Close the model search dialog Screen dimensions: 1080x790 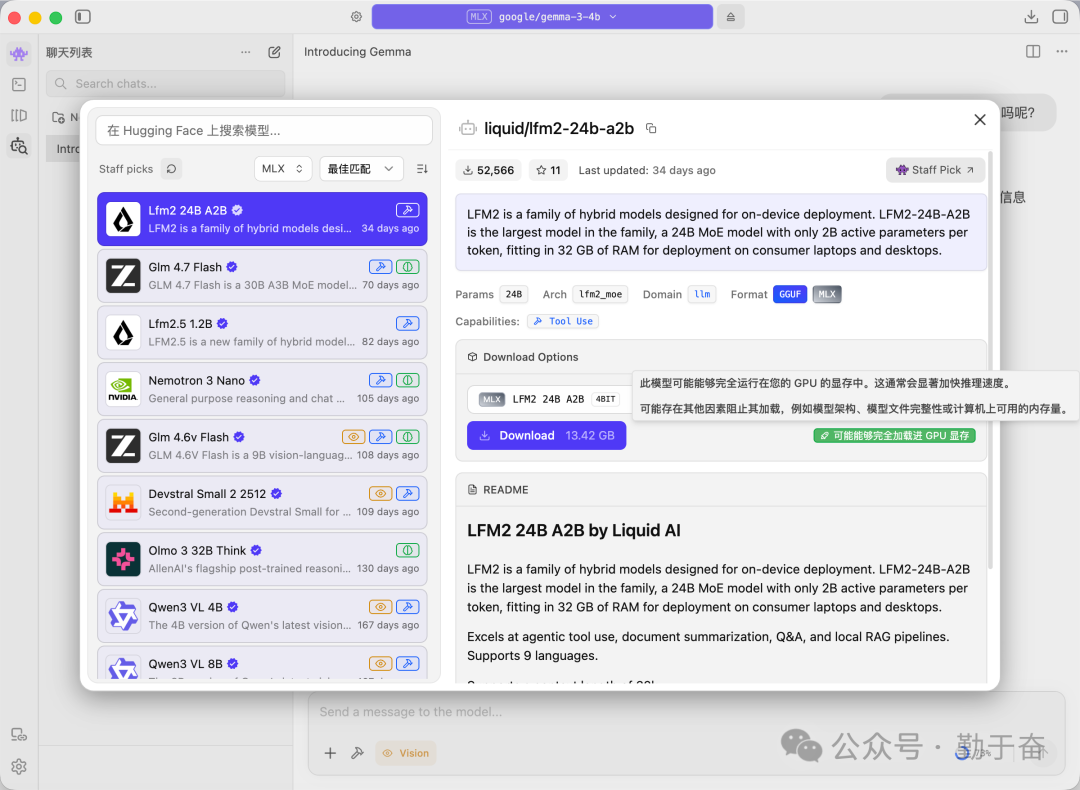click(x=979, y=120)
